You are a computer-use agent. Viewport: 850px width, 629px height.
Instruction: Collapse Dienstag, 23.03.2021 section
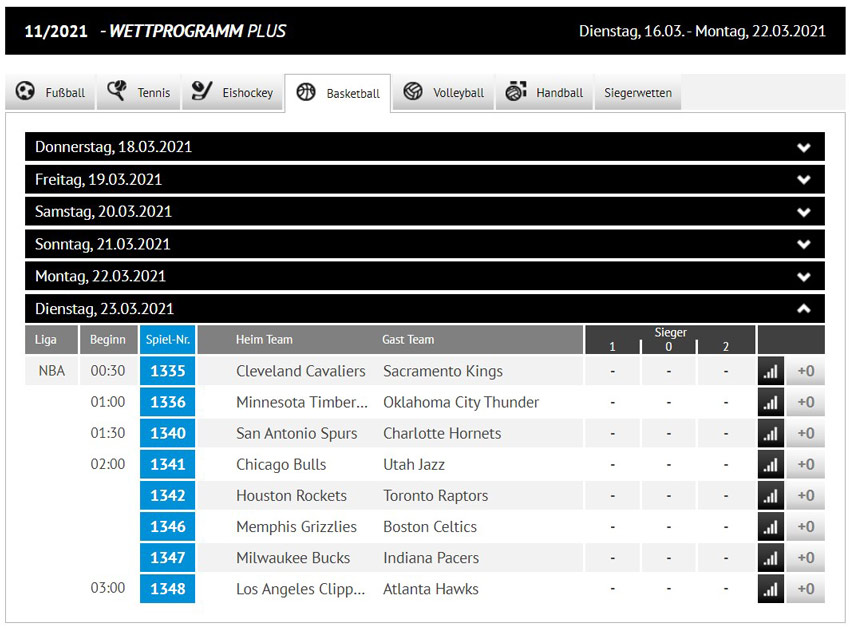coord(425,309)
